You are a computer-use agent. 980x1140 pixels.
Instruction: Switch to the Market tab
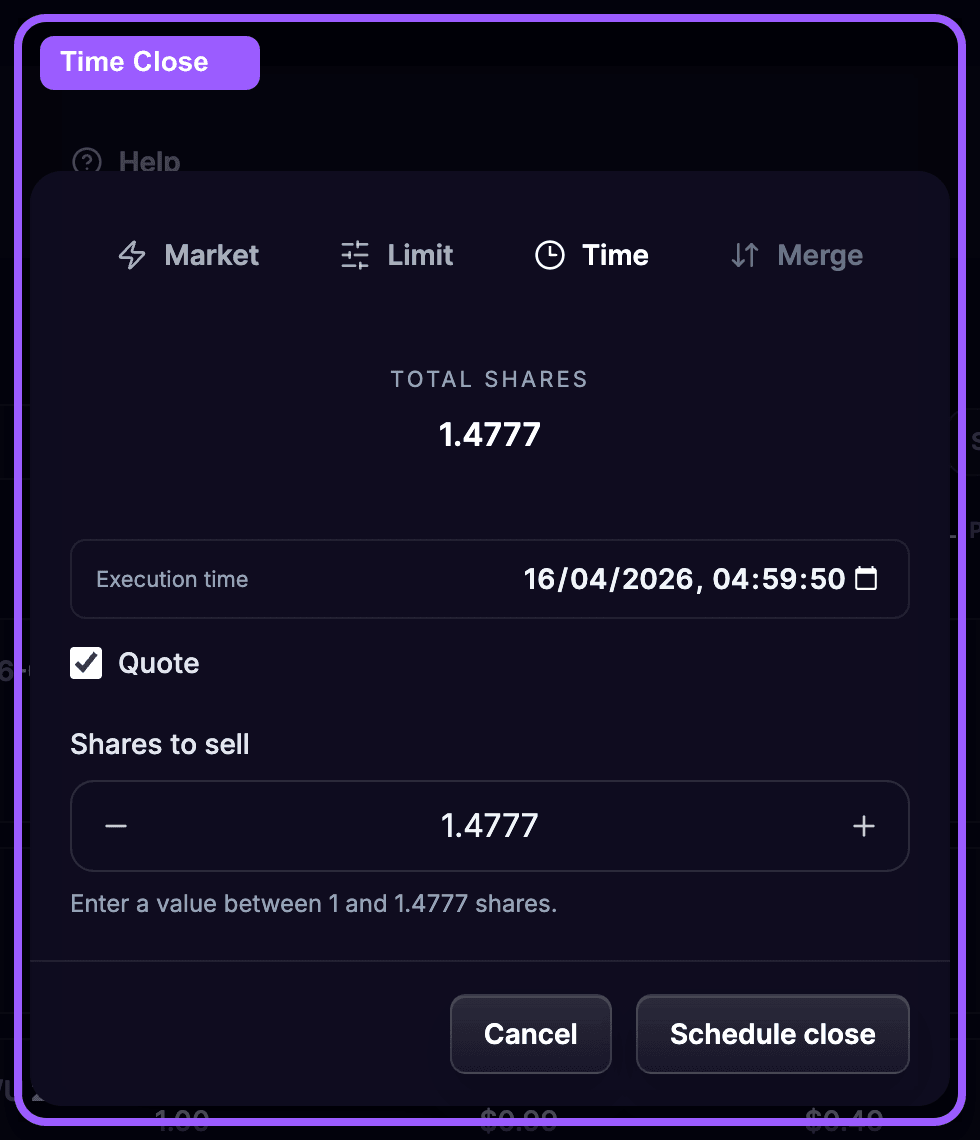tap(211, 256)
